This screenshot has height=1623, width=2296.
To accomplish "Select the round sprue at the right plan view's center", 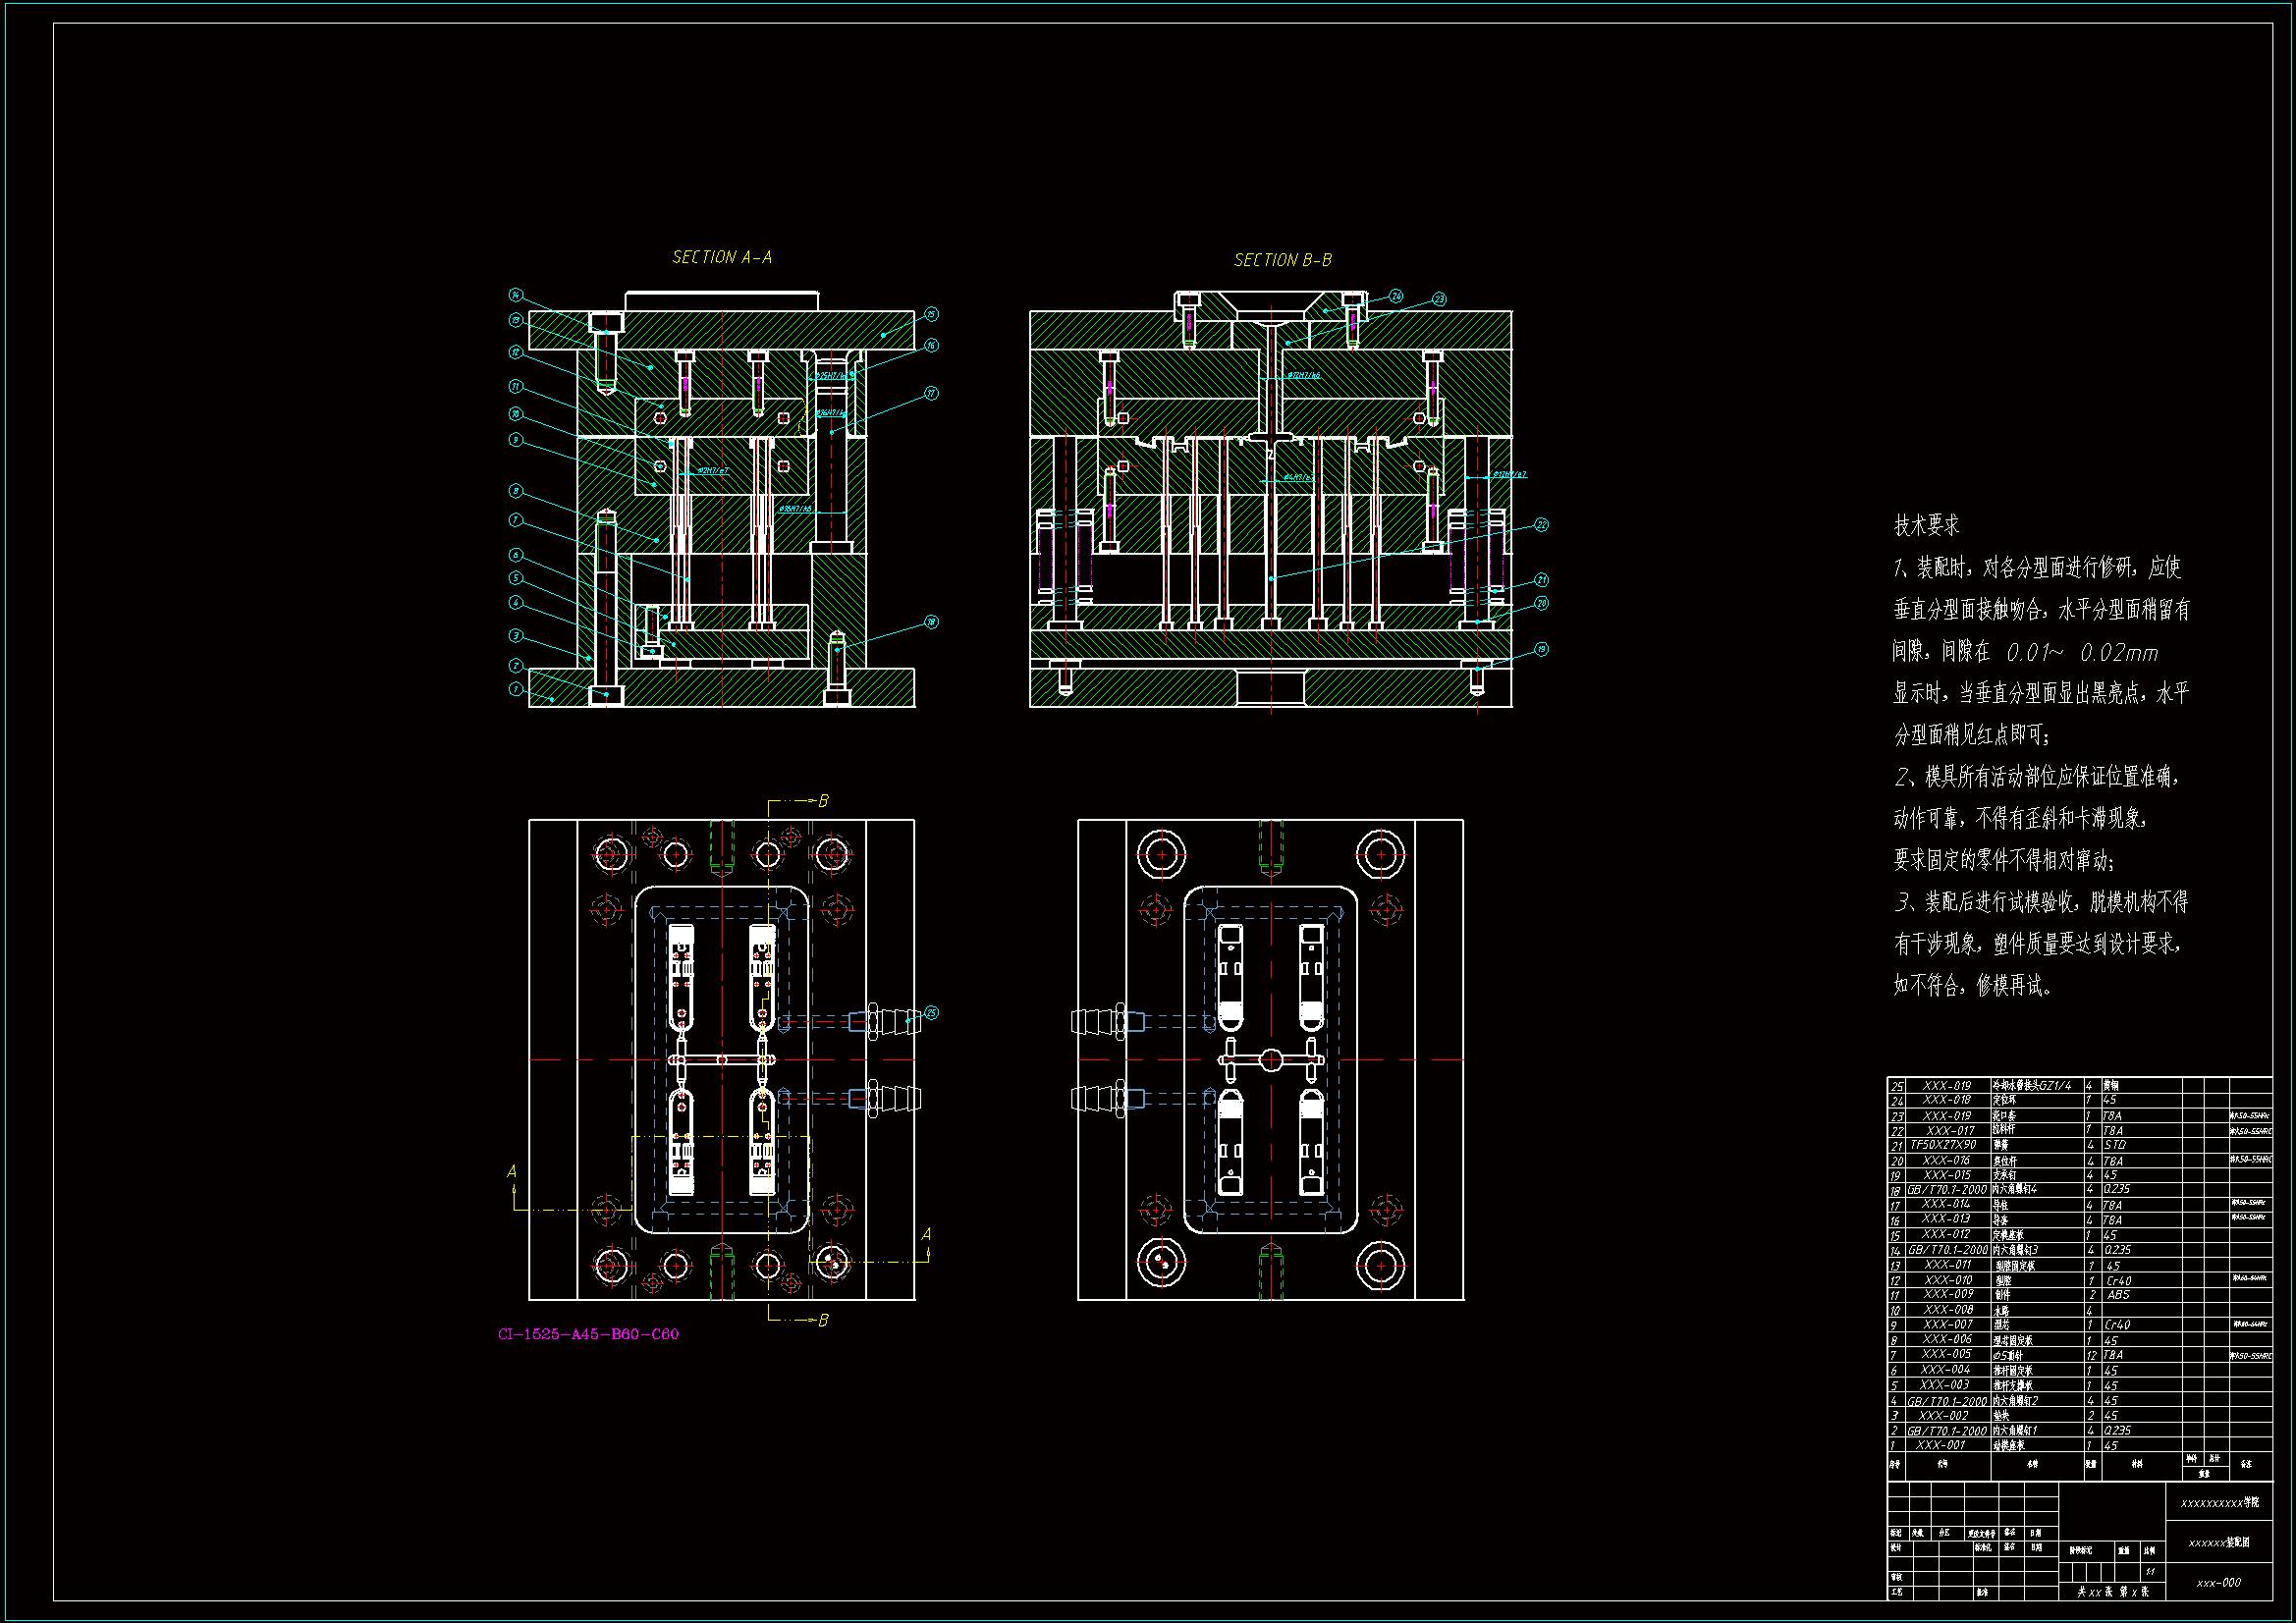I will pos(1270,1060).
